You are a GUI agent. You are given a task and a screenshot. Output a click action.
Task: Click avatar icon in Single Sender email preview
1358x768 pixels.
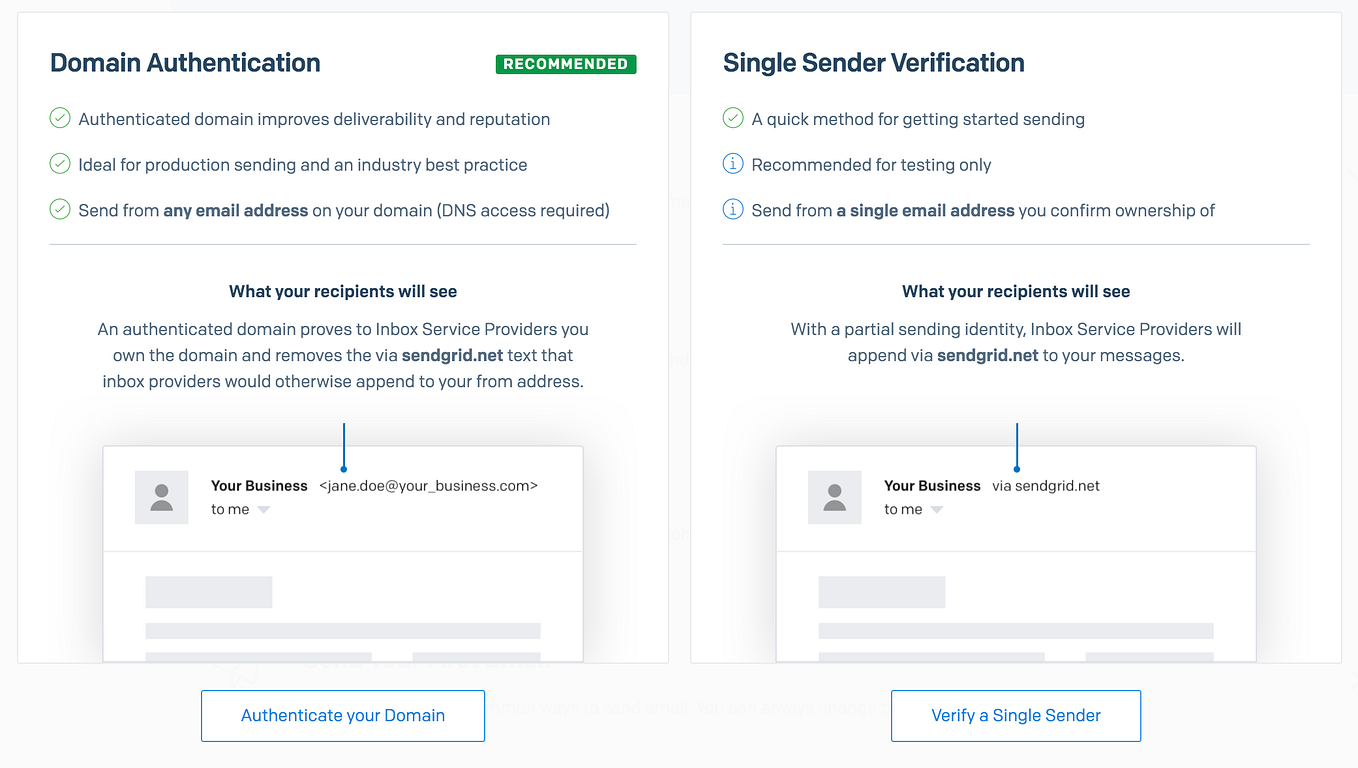click(x=834, y=497)
